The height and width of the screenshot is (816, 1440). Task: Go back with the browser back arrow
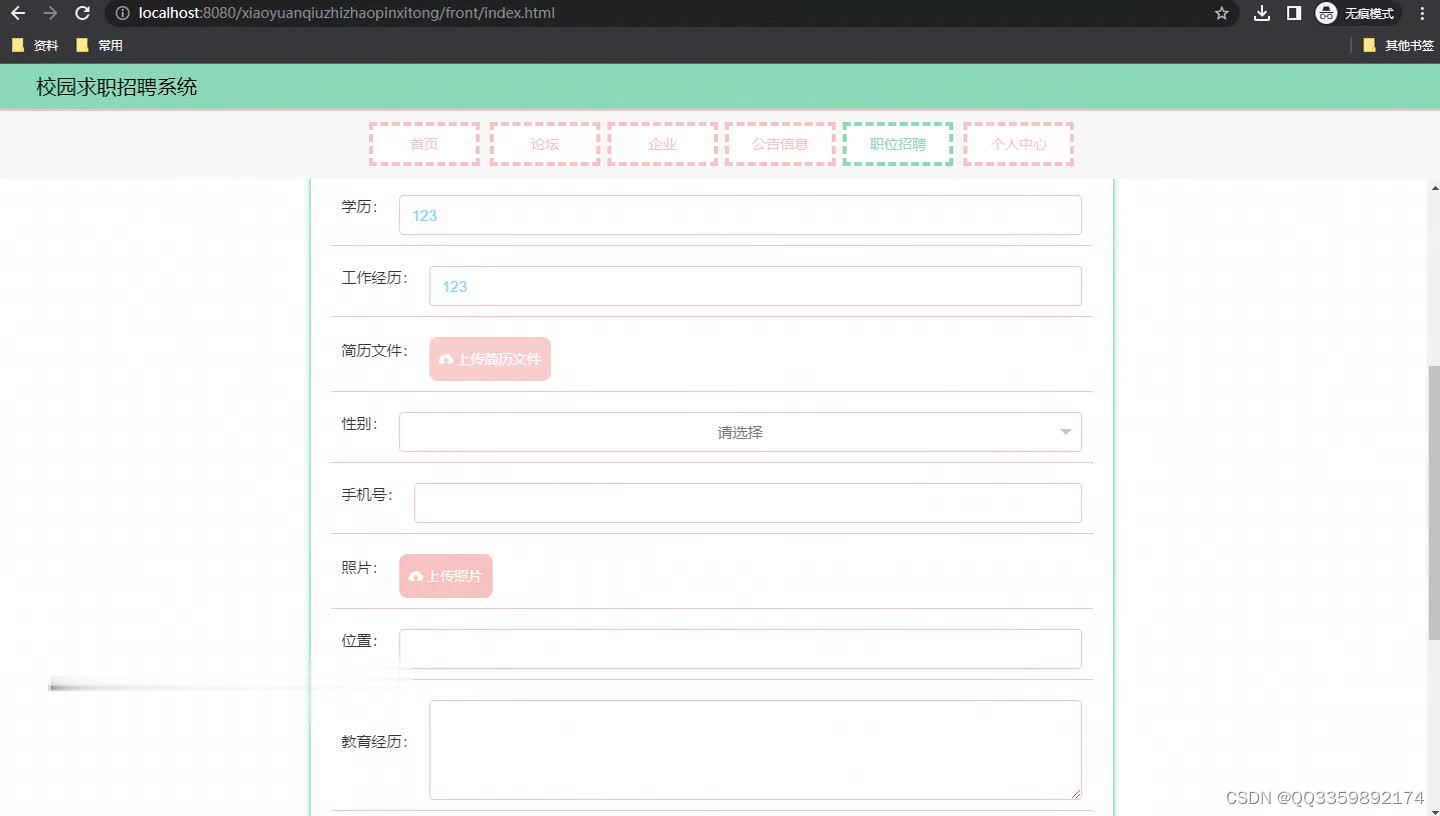pyautogui.click(x=18, y=13)
